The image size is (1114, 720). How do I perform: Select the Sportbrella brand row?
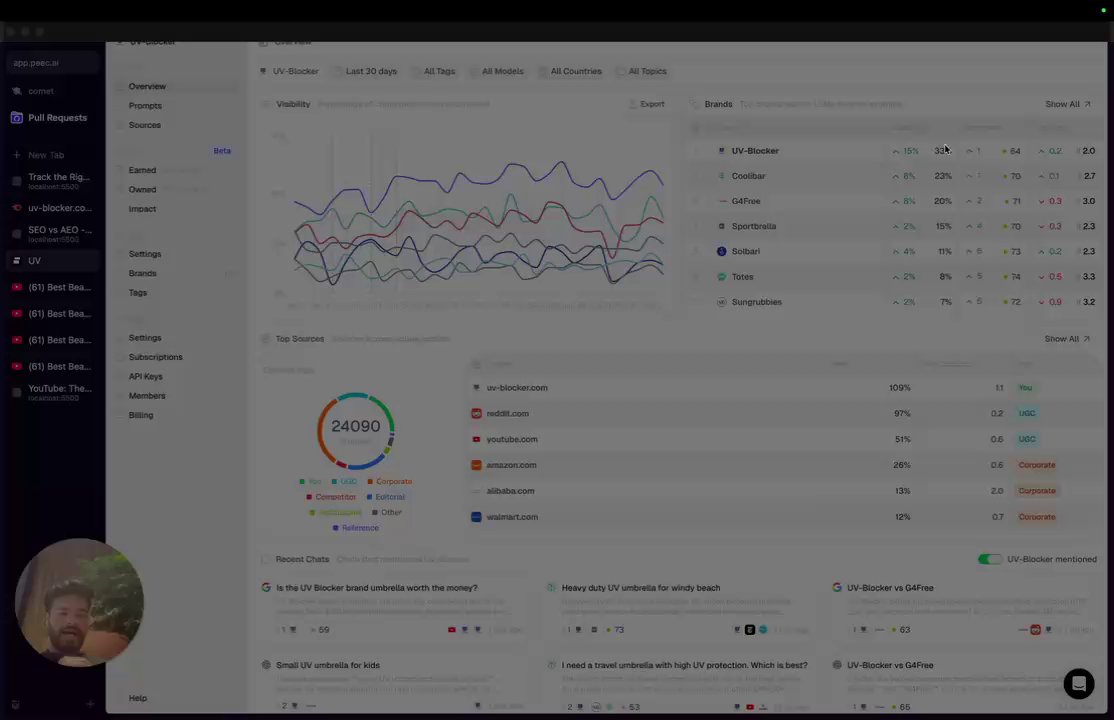[894, 226]
